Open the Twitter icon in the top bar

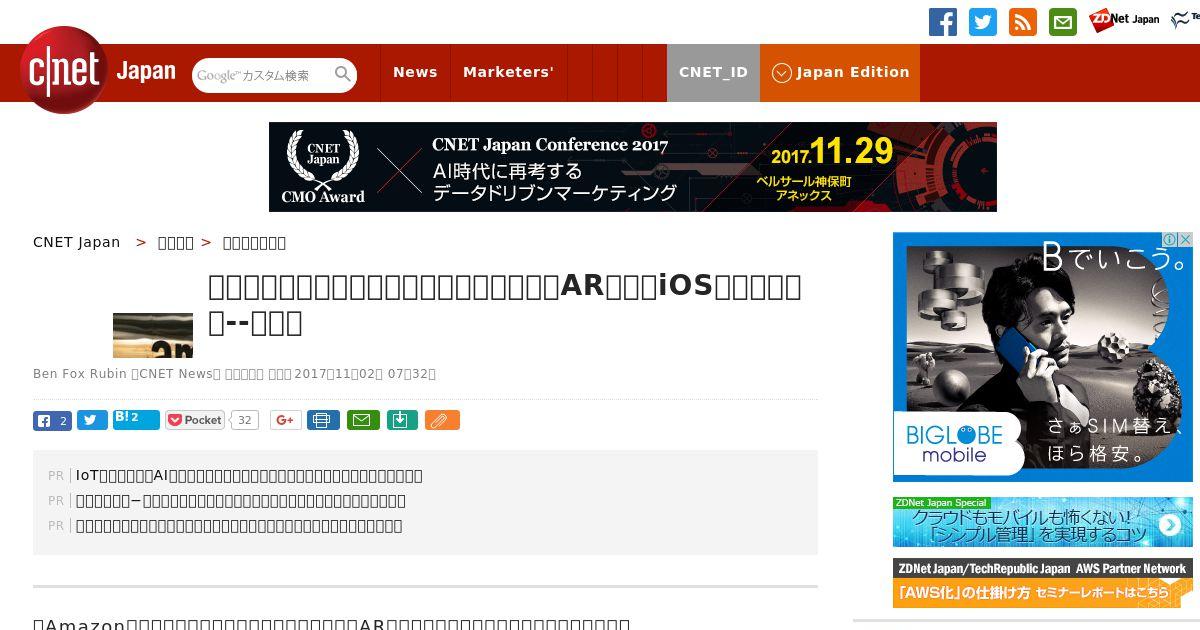[983, 22]
